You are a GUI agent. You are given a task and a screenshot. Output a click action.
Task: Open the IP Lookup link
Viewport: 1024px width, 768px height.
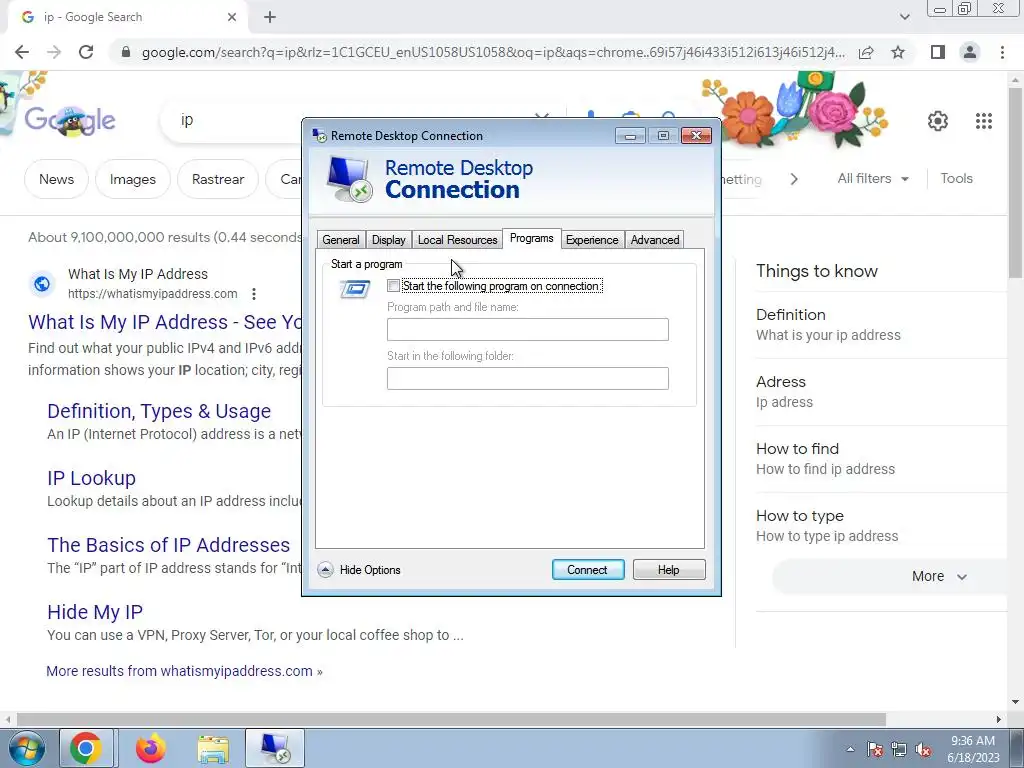[x=91, y=478]
